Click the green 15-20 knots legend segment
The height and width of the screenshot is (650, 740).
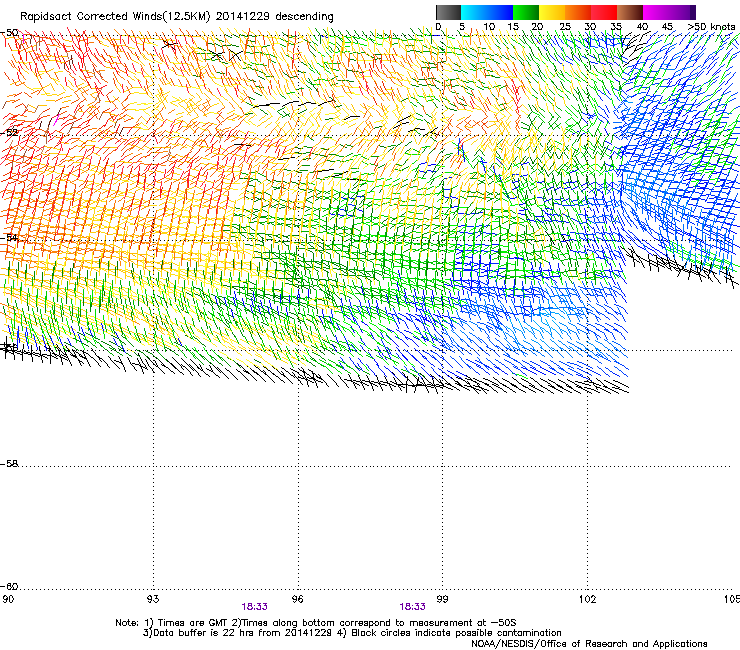pos(526,12)
